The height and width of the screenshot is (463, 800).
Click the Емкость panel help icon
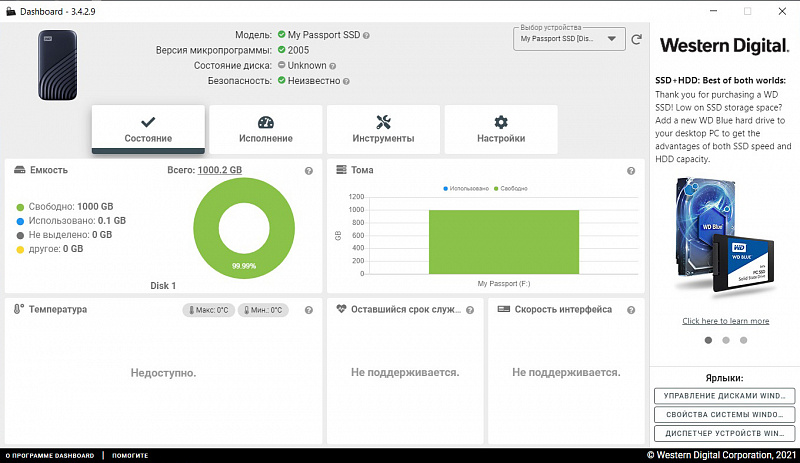tap(309, 171)
